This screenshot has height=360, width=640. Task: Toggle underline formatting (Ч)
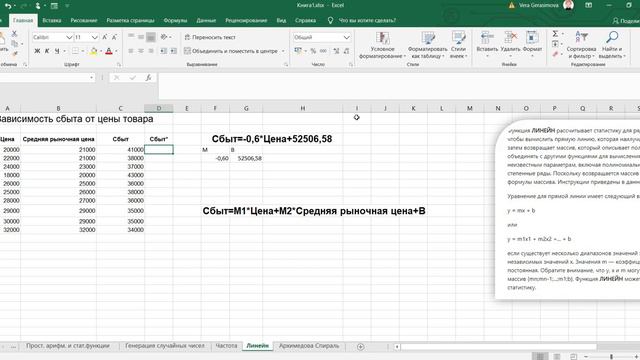tap(57, 51)
